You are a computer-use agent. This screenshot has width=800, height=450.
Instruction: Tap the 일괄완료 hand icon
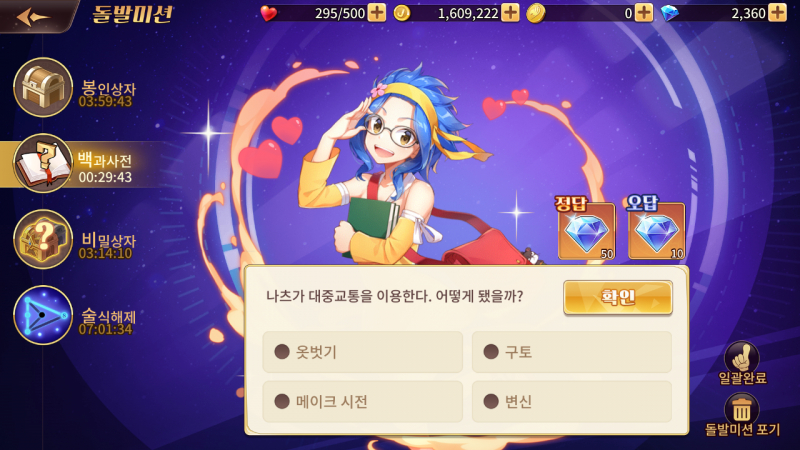tap(742, 357)
